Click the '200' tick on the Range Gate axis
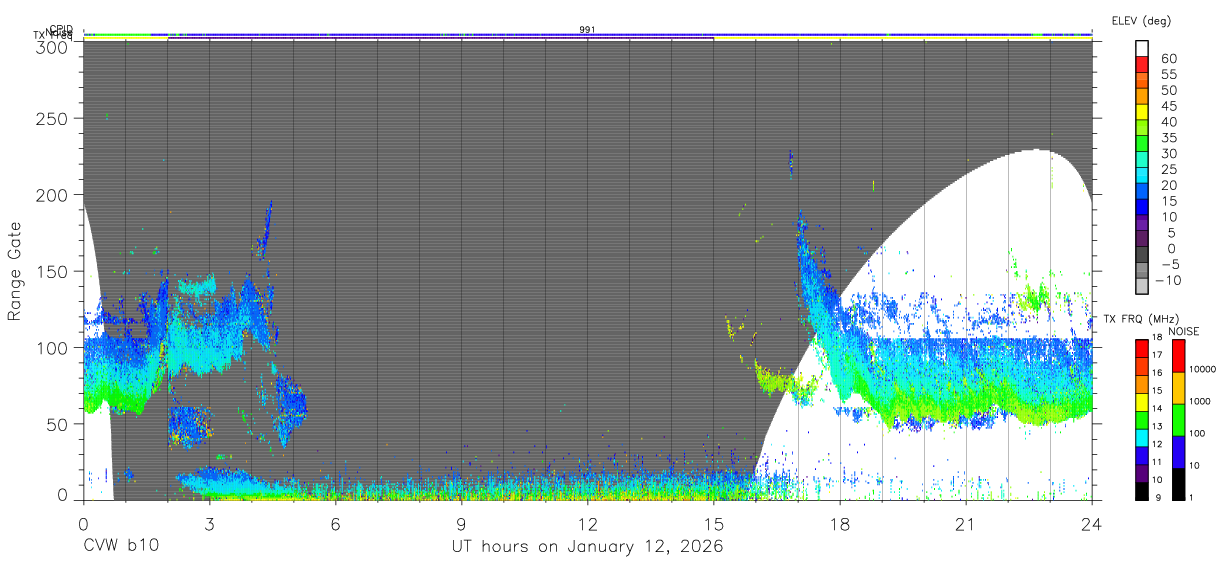The height and width of the screenshot is (567, 1228). click(53, 195)
